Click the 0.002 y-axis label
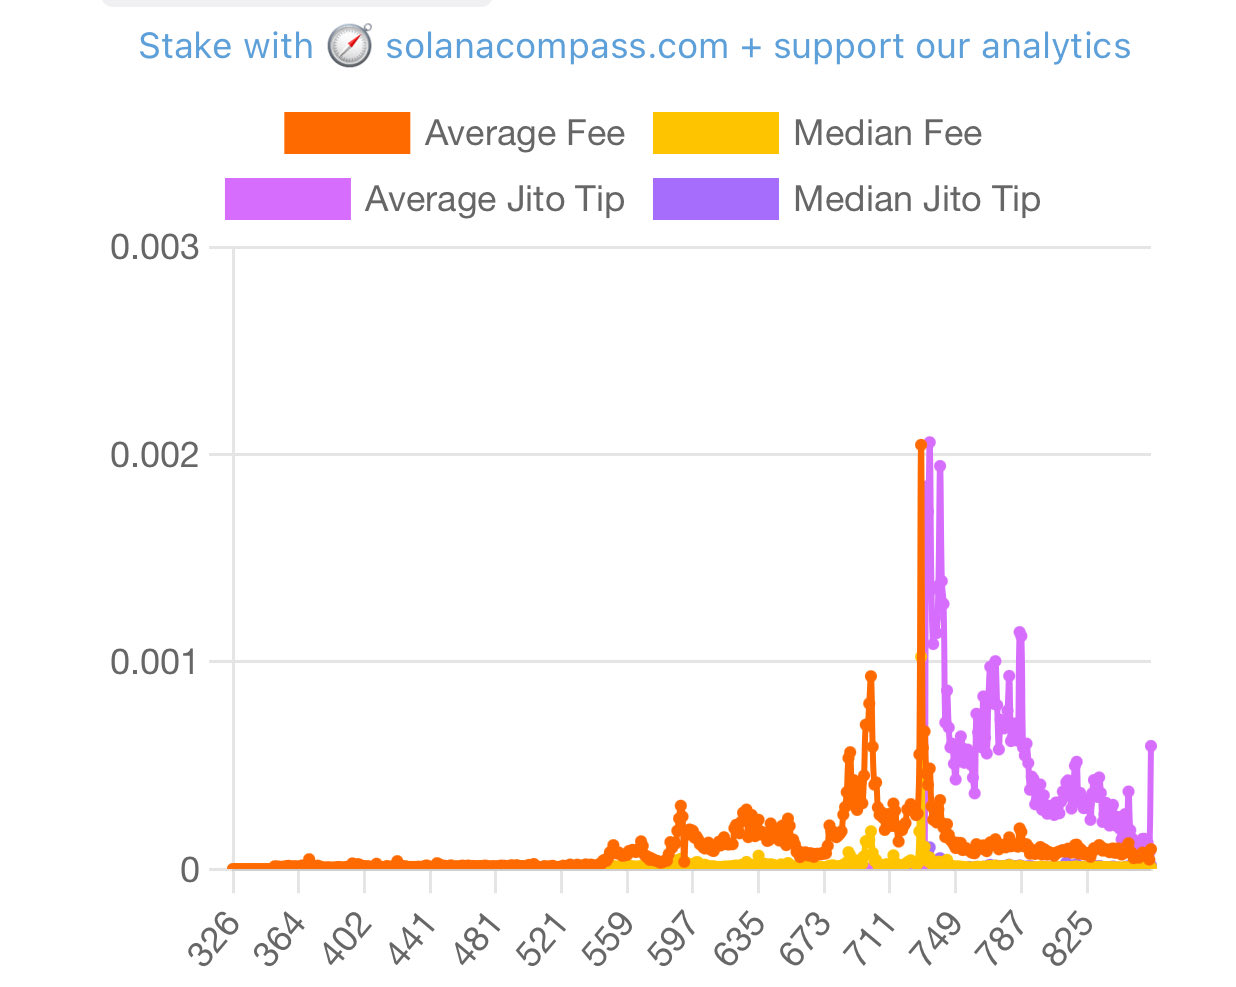Screen dimensions: 1236x987 pos(155,455)
